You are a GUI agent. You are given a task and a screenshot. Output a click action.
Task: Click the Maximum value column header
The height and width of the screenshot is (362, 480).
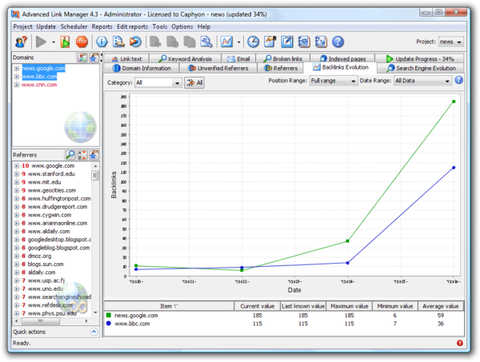click(x=349, y=306)
